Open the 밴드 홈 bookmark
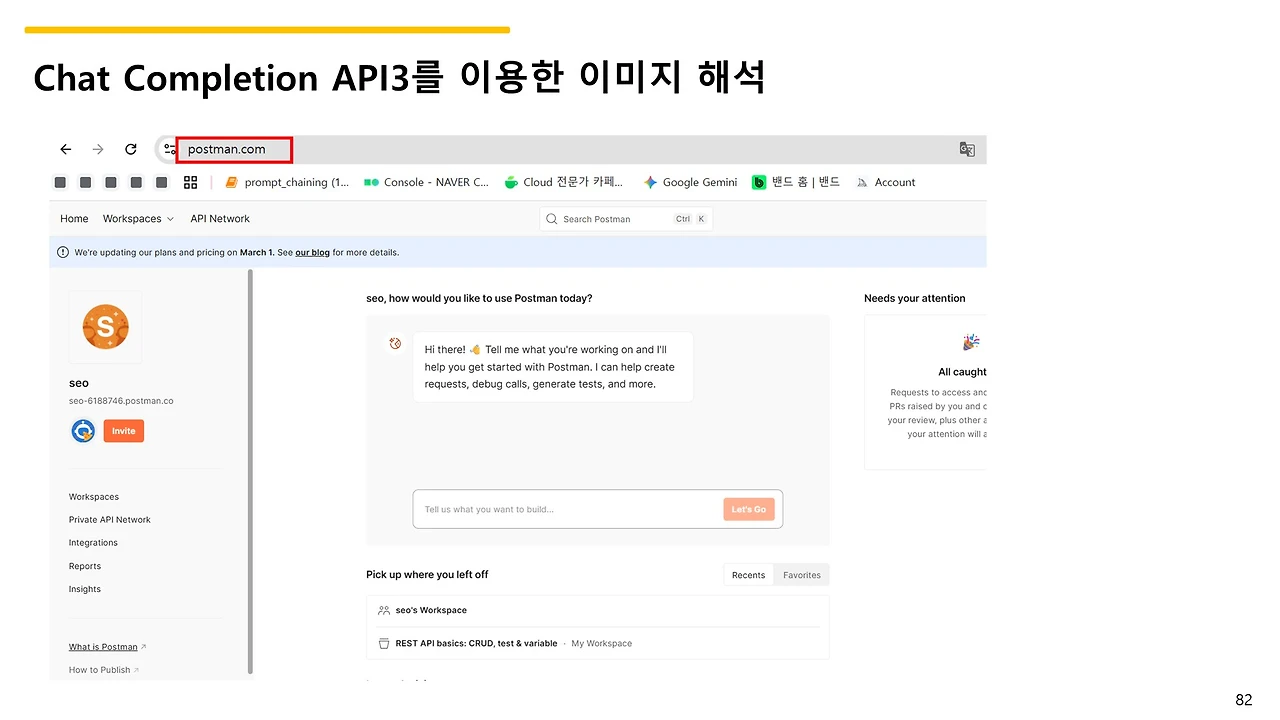Screen dimensions: 1280x720 [796, 182]
